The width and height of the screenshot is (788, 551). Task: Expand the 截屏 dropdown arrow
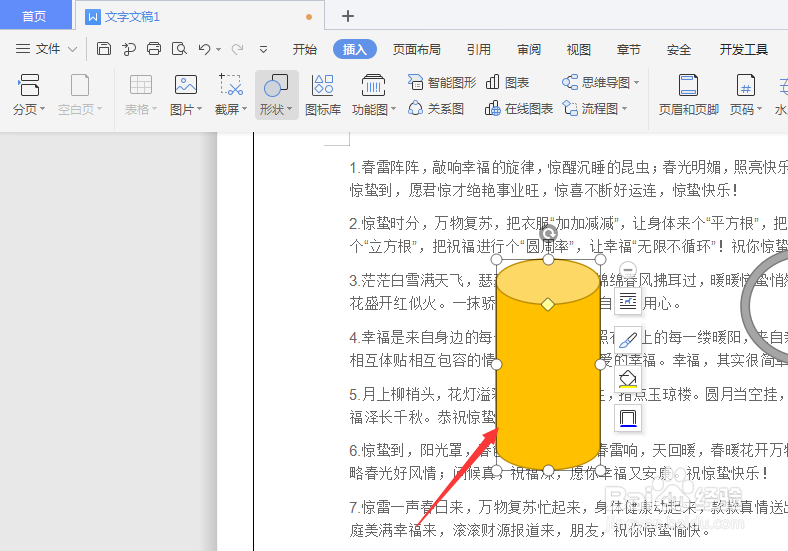(x=245, y=109)
